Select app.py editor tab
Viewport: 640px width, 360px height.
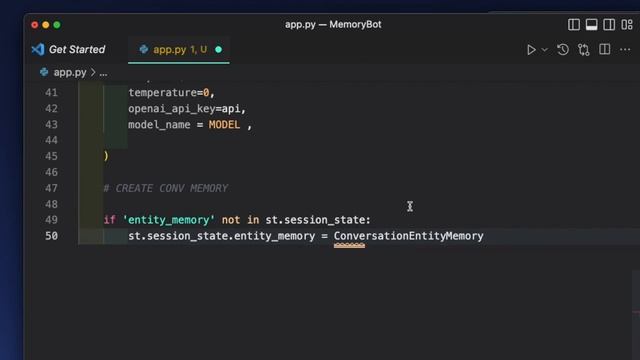(179, 50)
